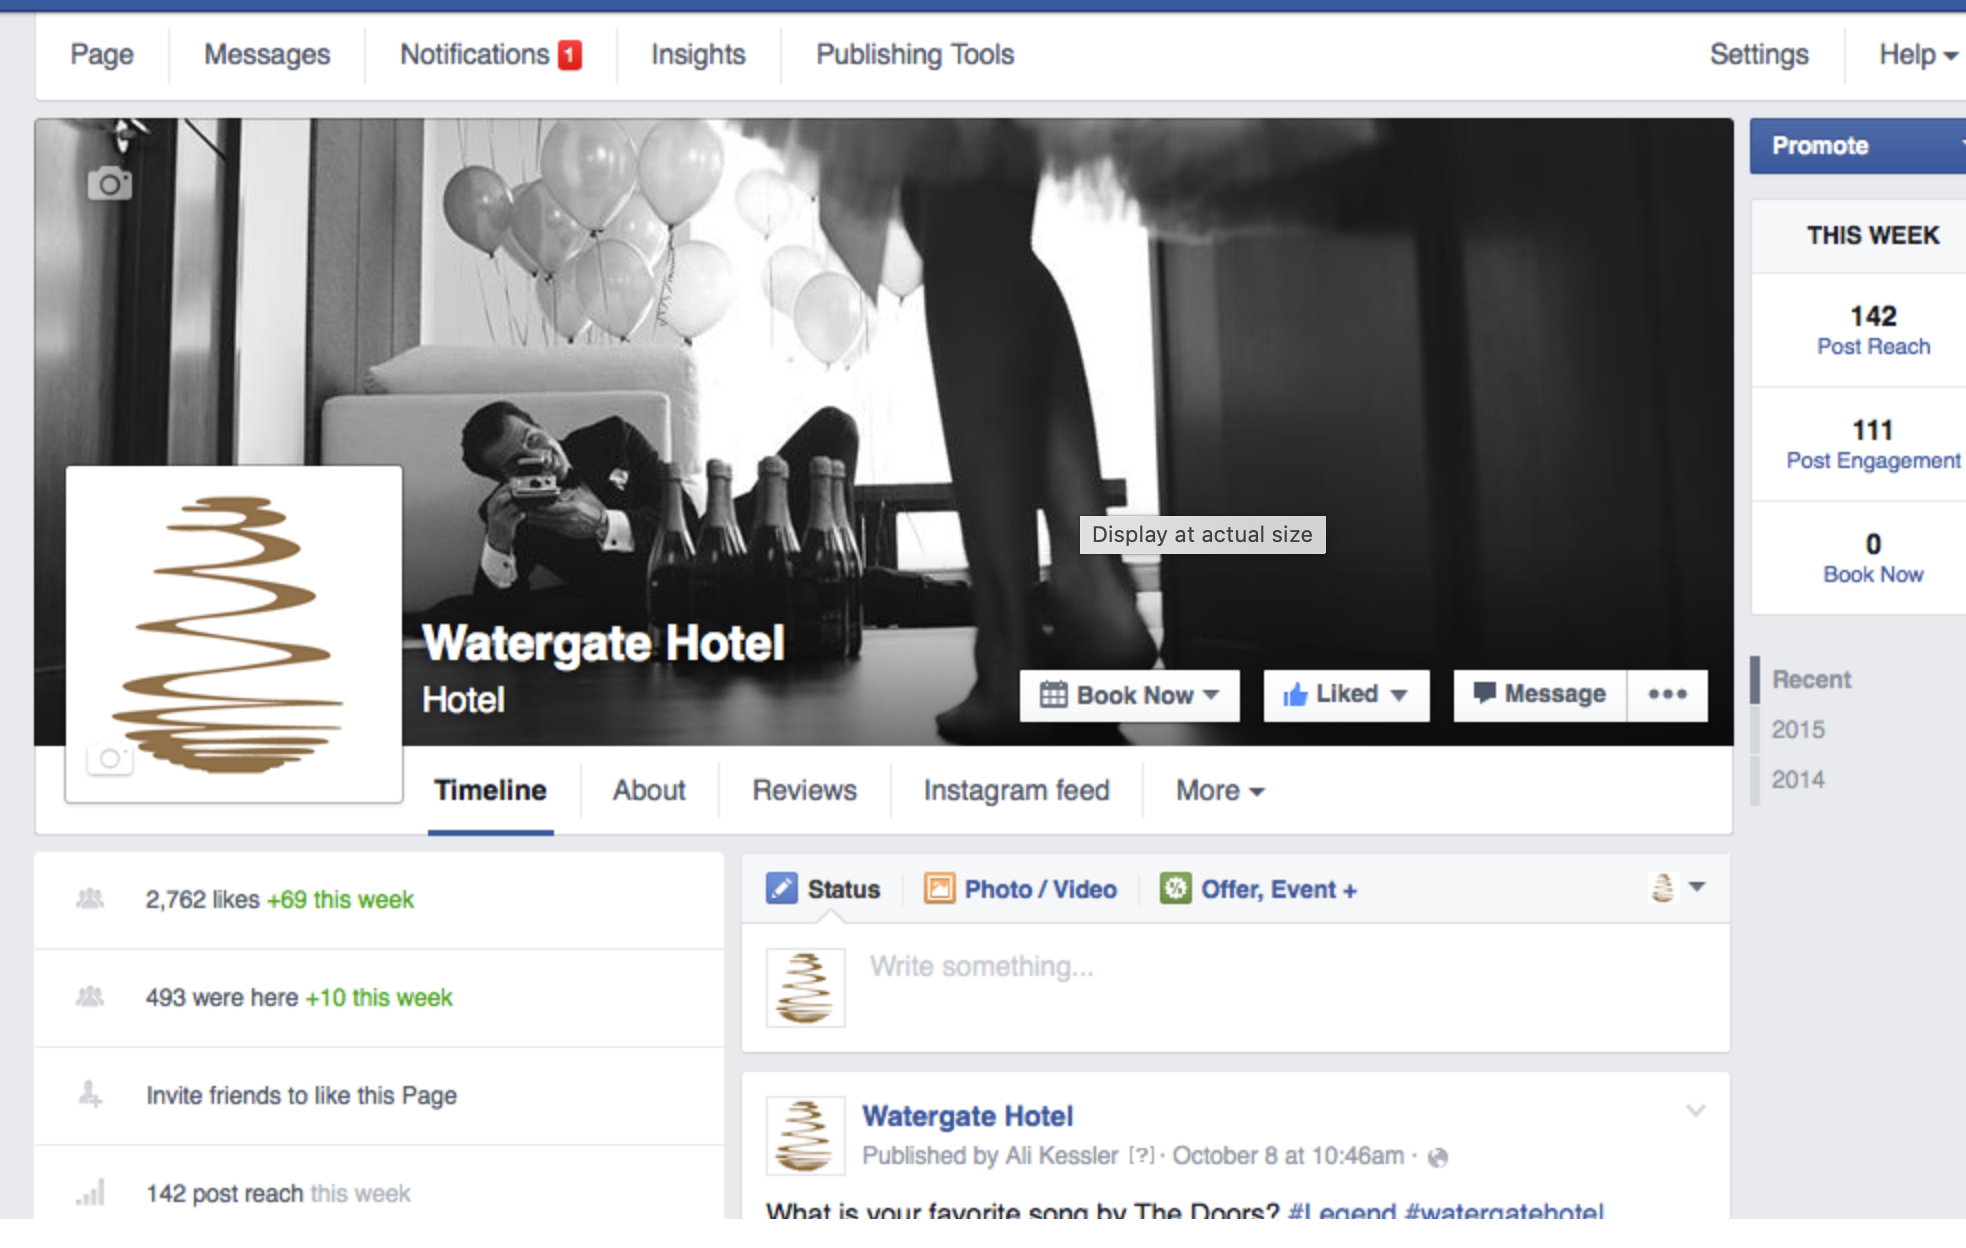Click Invite friends to like this Page
The width and height of the screenshot is (1966, 1248).
click(x=301, y=1096)
